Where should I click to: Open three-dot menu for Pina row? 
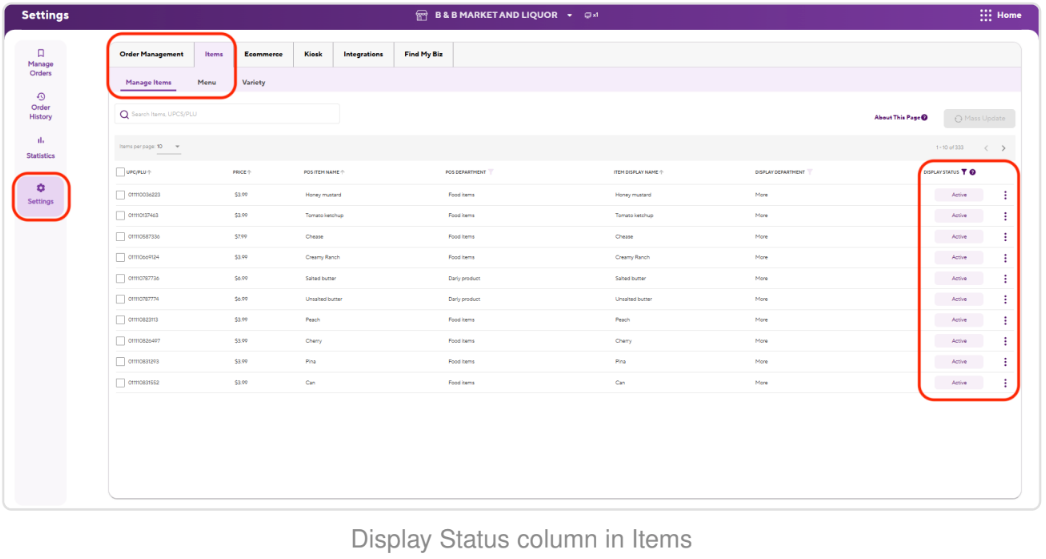point(1005,362)
